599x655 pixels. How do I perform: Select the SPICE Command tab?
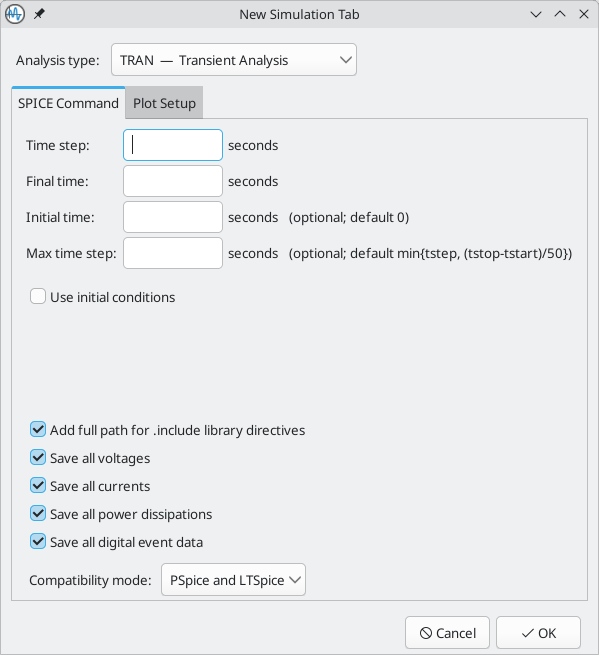68,103
